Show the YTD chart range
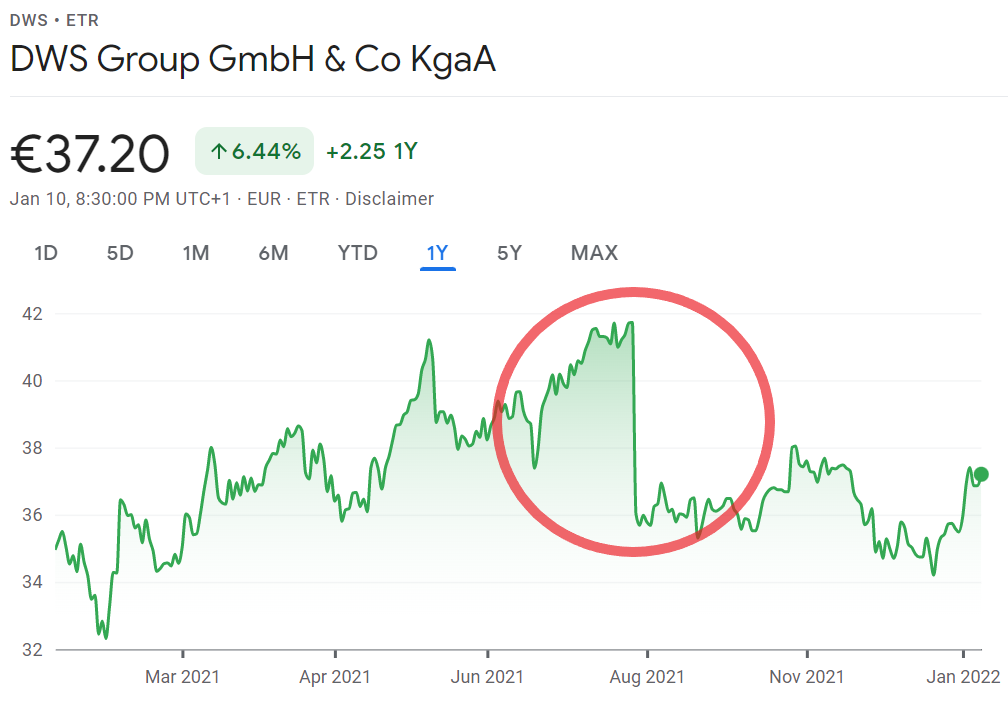This screenshot has height=709, width=1008. pyautogui.click(x=357, y=253)
